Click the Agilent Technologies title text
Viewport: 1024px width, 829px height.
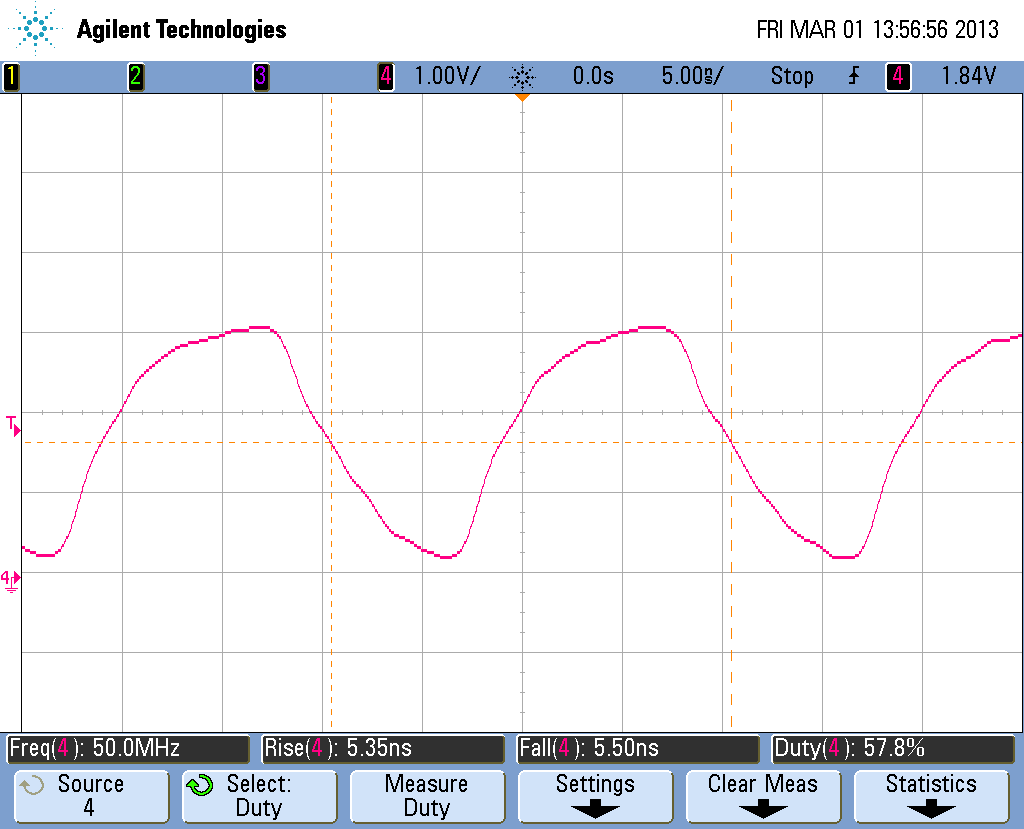click(182, 29)
